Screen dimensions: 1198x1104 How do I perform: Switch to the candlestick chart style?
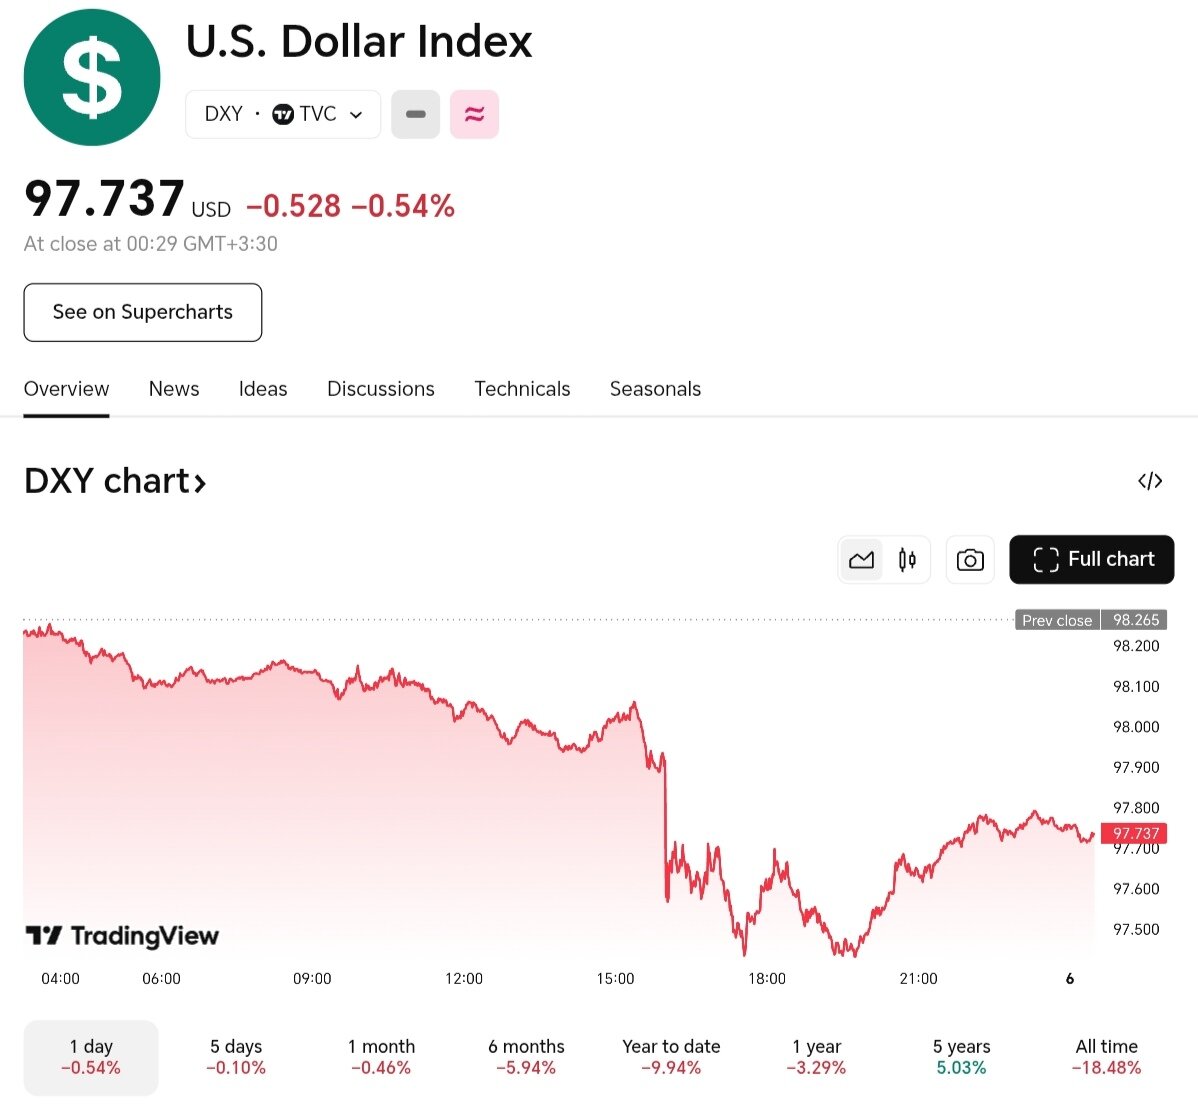(x=907, y=560)
